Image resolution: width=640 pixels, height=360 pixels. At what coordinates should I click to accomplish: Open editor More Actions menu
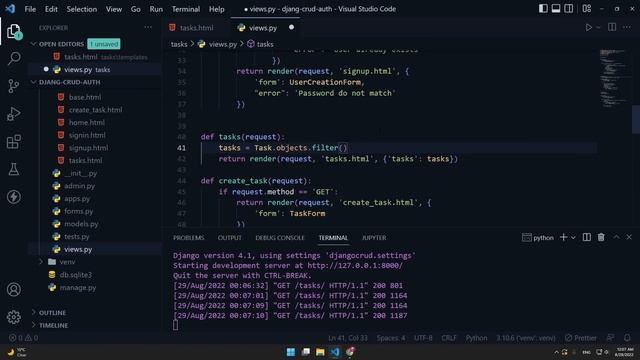[627, 27]
